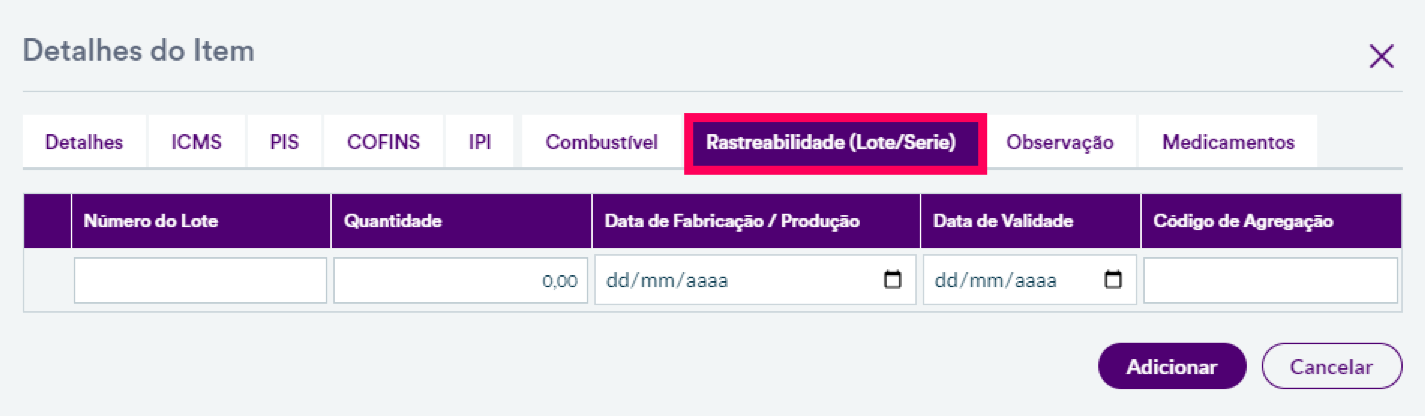Open the IPI tab
The height and width of the screenshot is (416, 1425).
pos(479,142)
